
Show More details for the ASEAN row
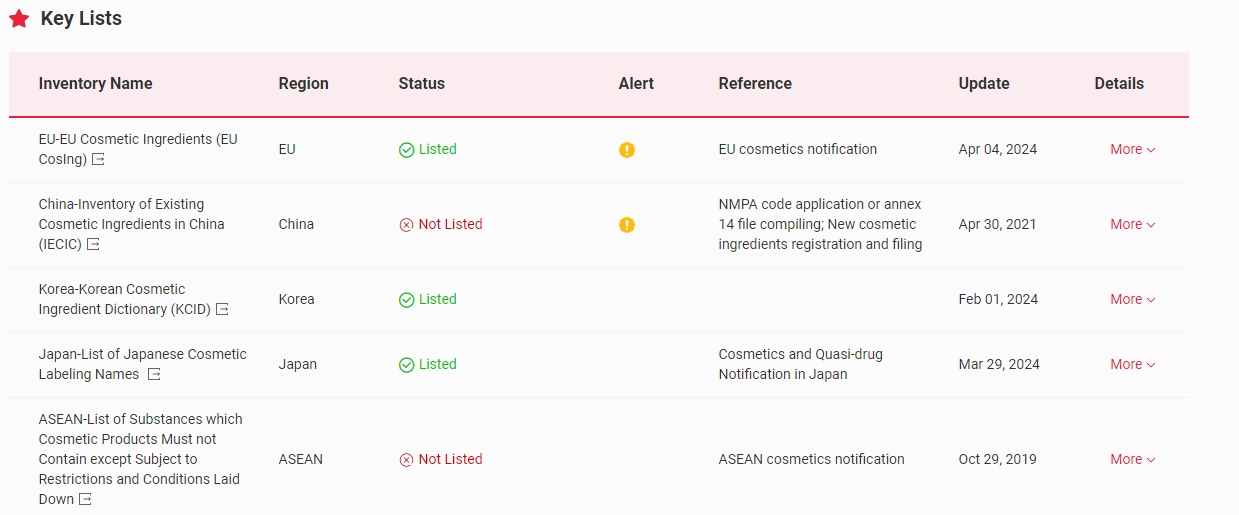click(x=1132, y=460)
